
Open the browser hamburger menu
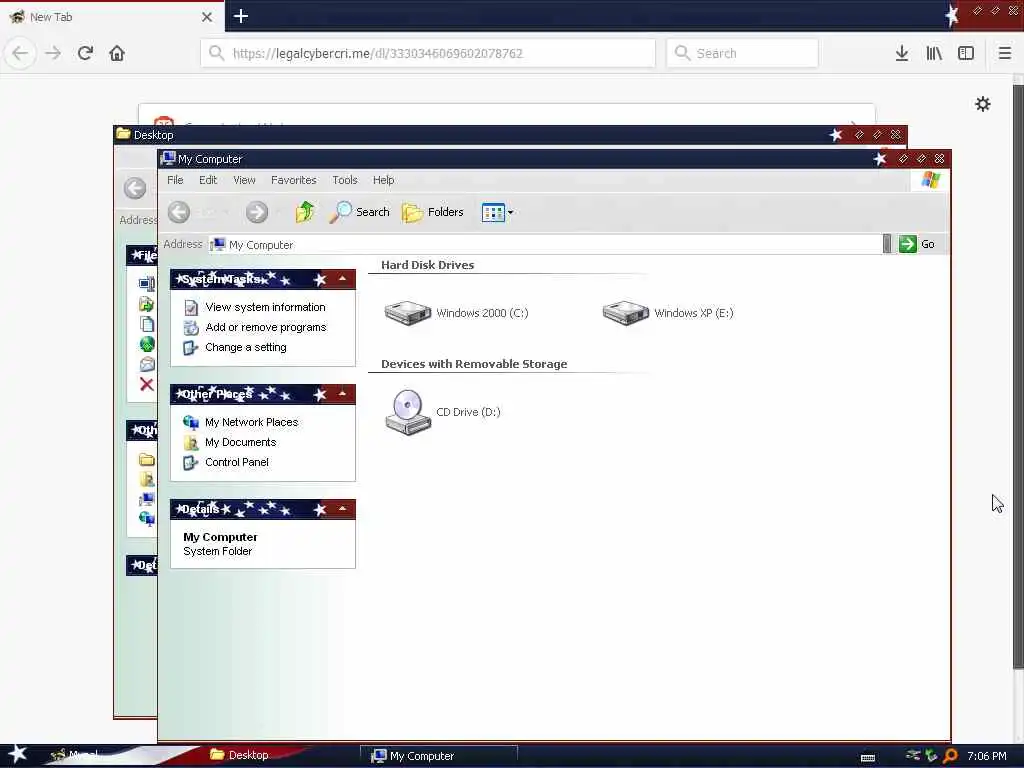(x=1005, y=53)
